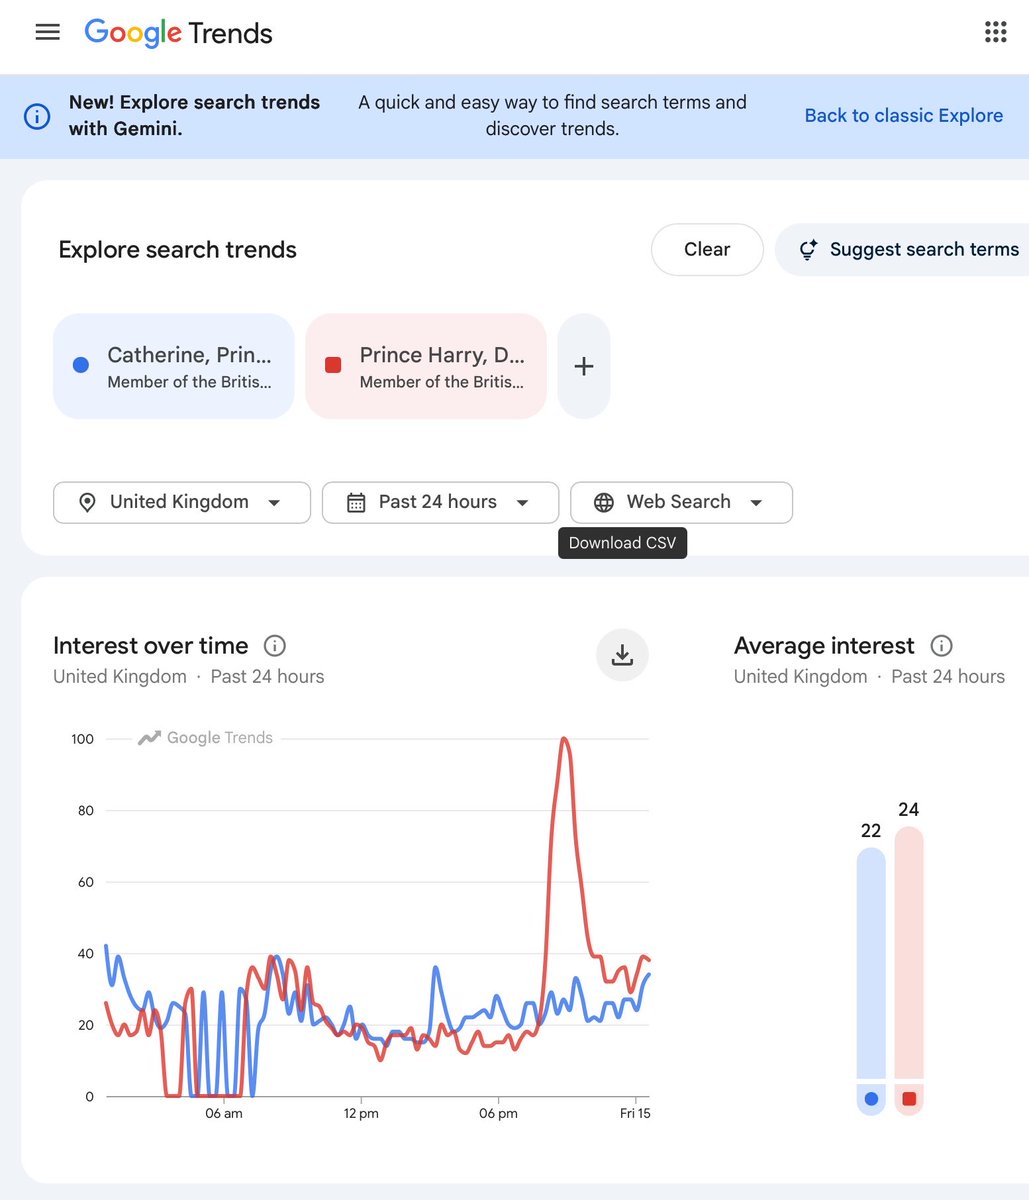Follow the Back to classic Explore link
1029x1200 pixels.
(904, 115)
